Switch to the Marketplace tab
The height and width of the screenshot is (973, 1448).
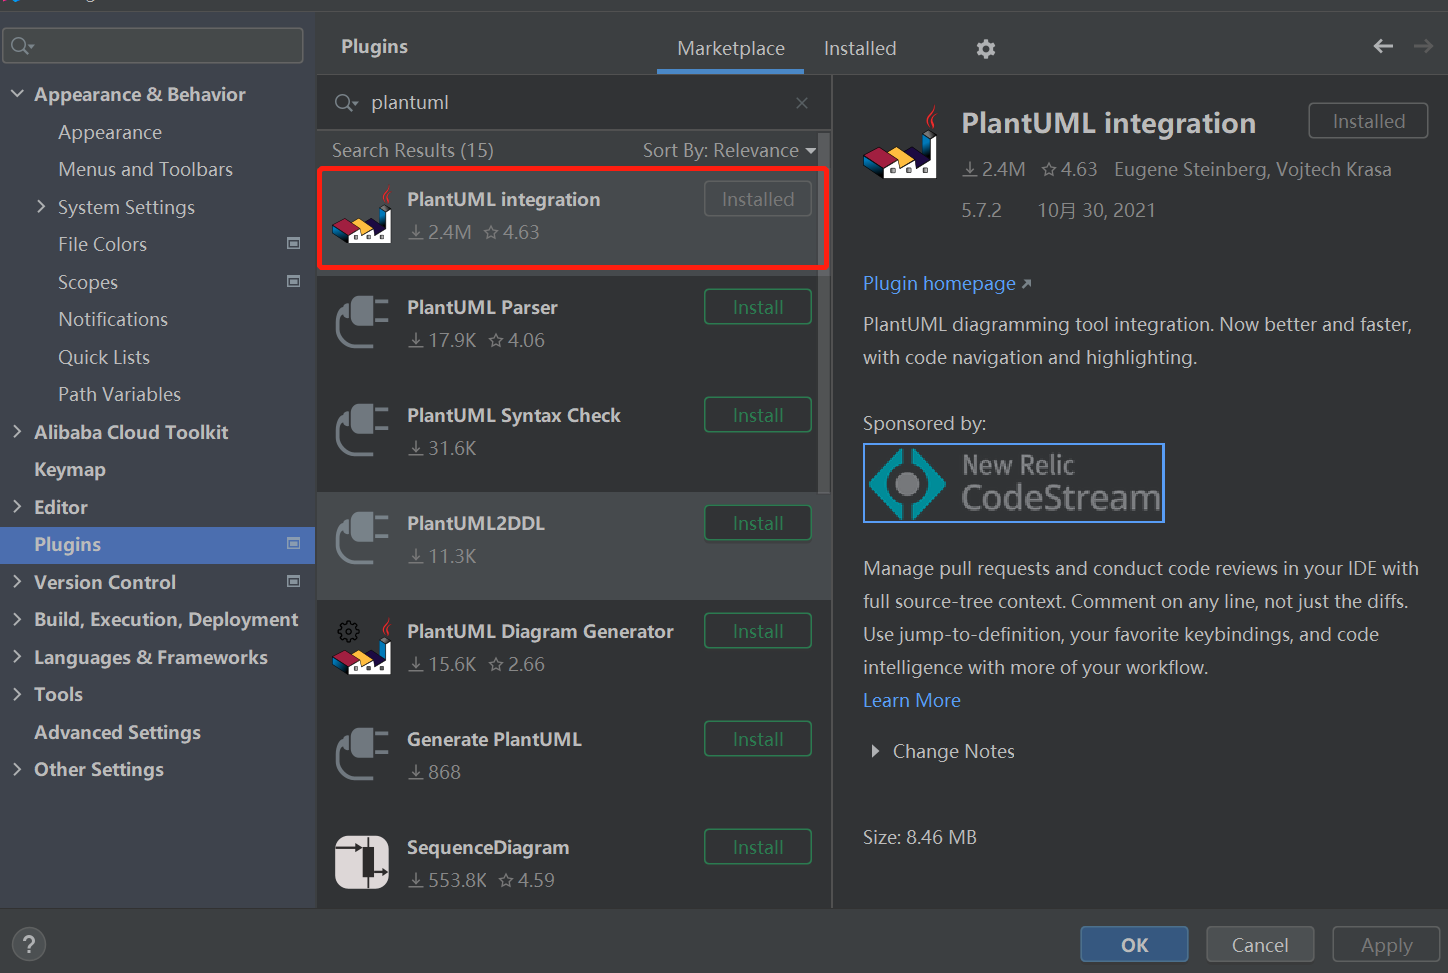(731, 48)
